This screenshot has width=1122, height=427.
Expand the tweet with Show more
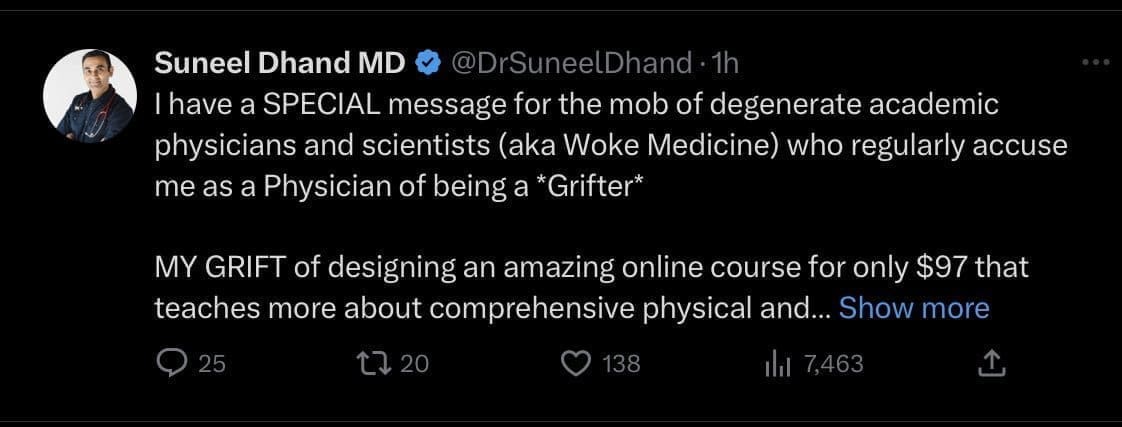913,308
